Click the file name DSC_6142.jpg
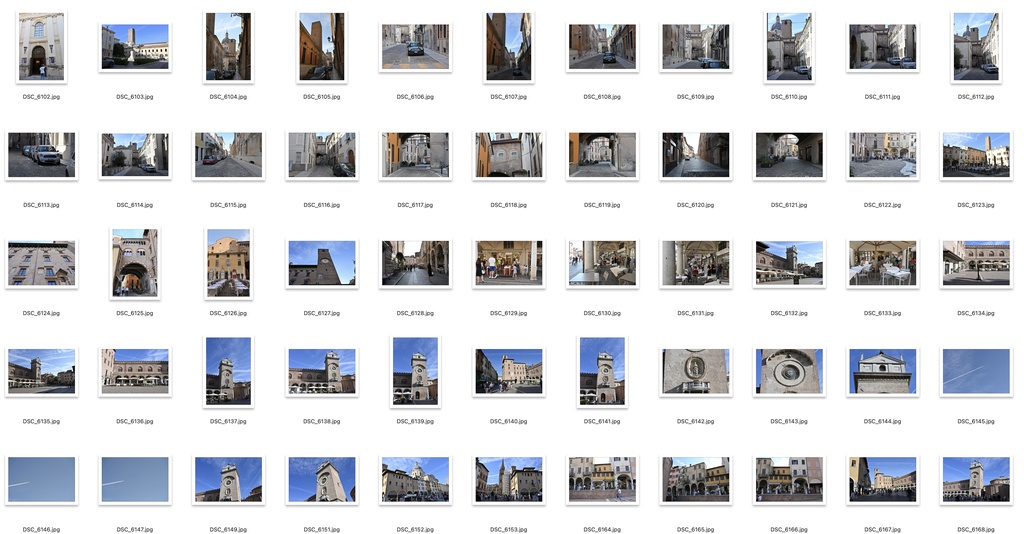Screen dimensions: 1024x534 pyautogui.click(x=695, y=422)
